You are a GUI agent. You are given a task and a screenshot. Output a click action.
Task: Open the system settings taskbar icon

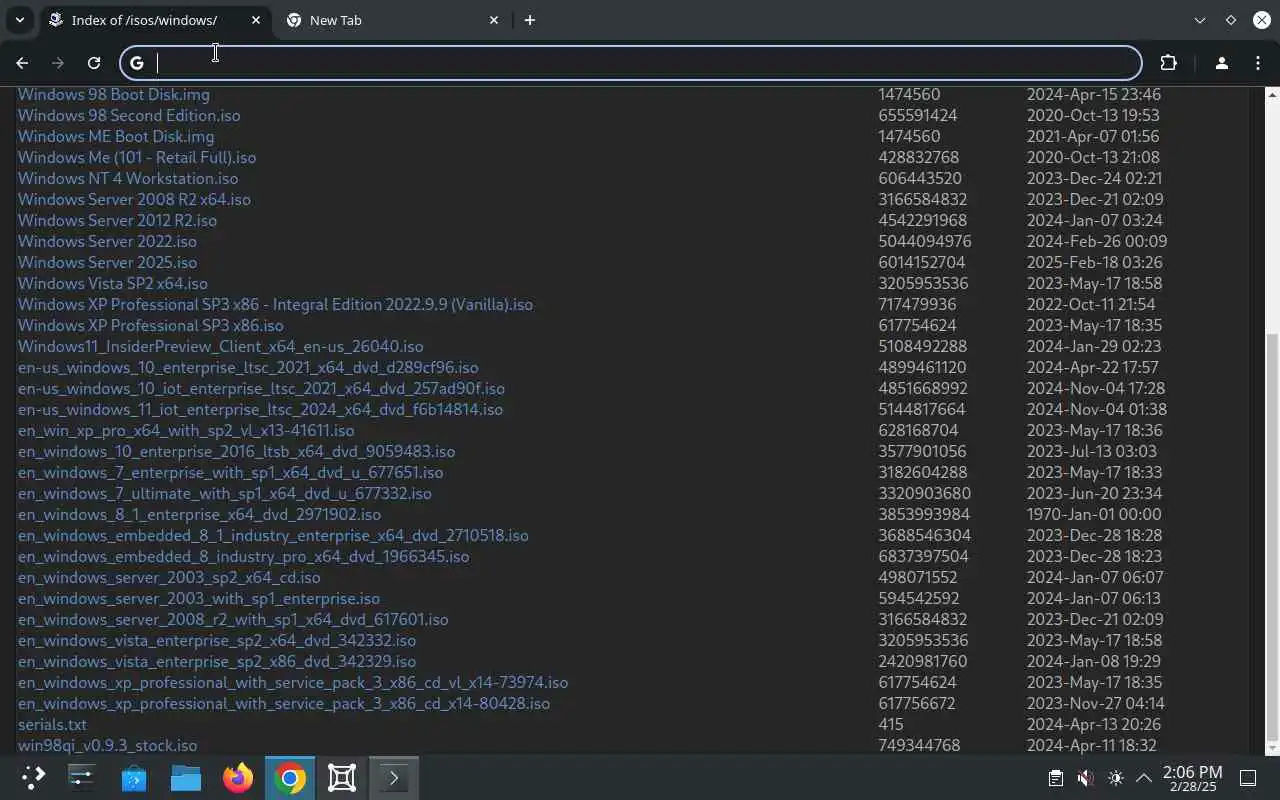click(x=82, y=778)
